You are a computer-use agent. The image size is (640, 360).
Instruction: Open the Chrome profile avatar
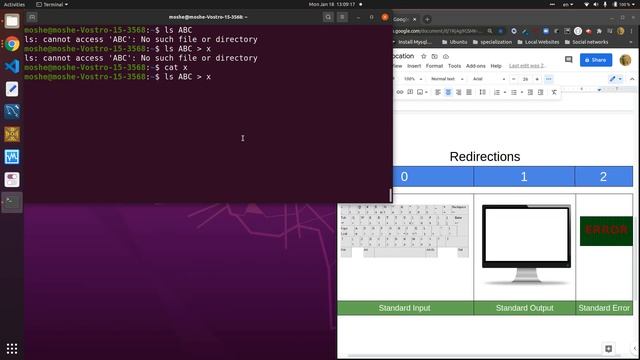coord(620,31)
